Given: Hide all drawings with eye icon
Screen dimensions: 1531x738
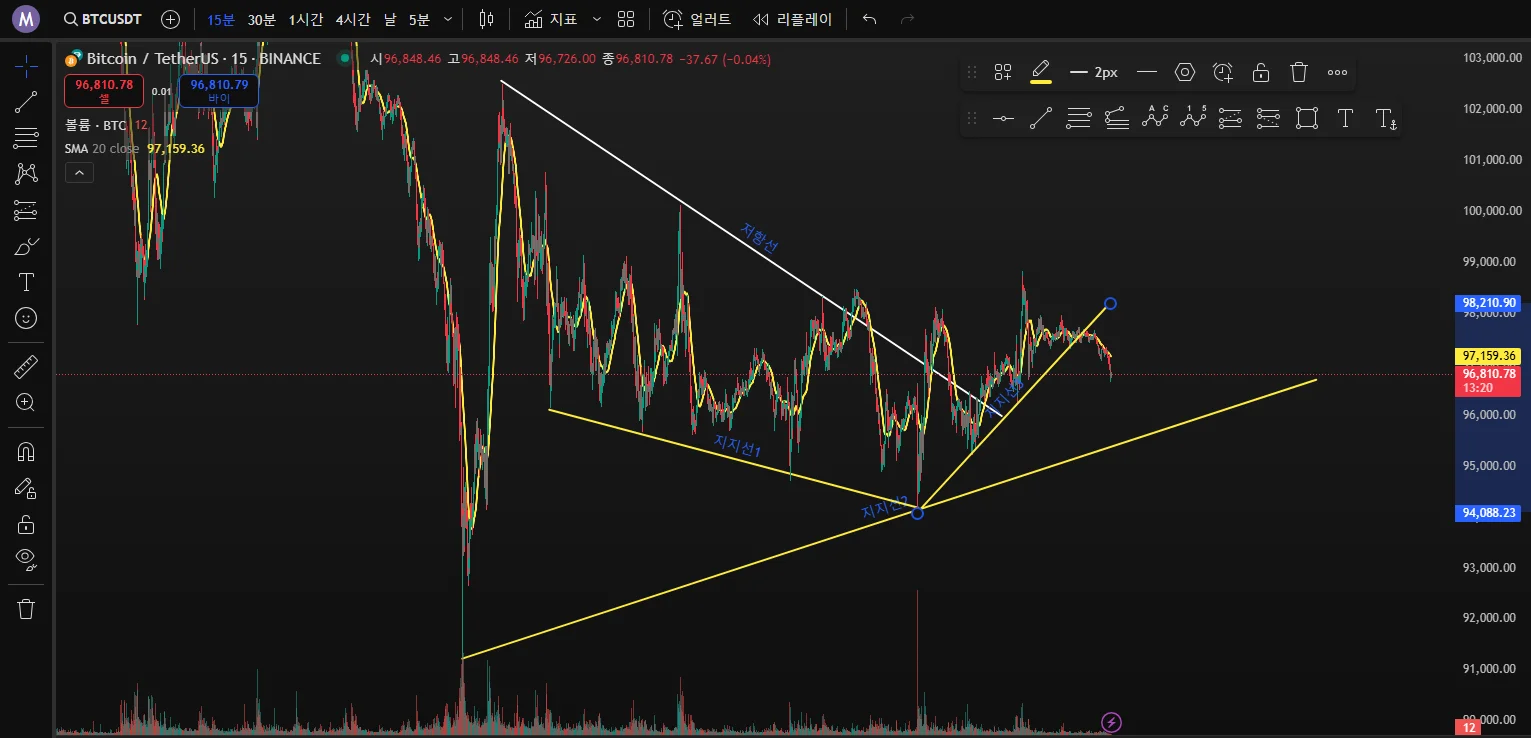Looking at the screenshot, I should point(26,560).
